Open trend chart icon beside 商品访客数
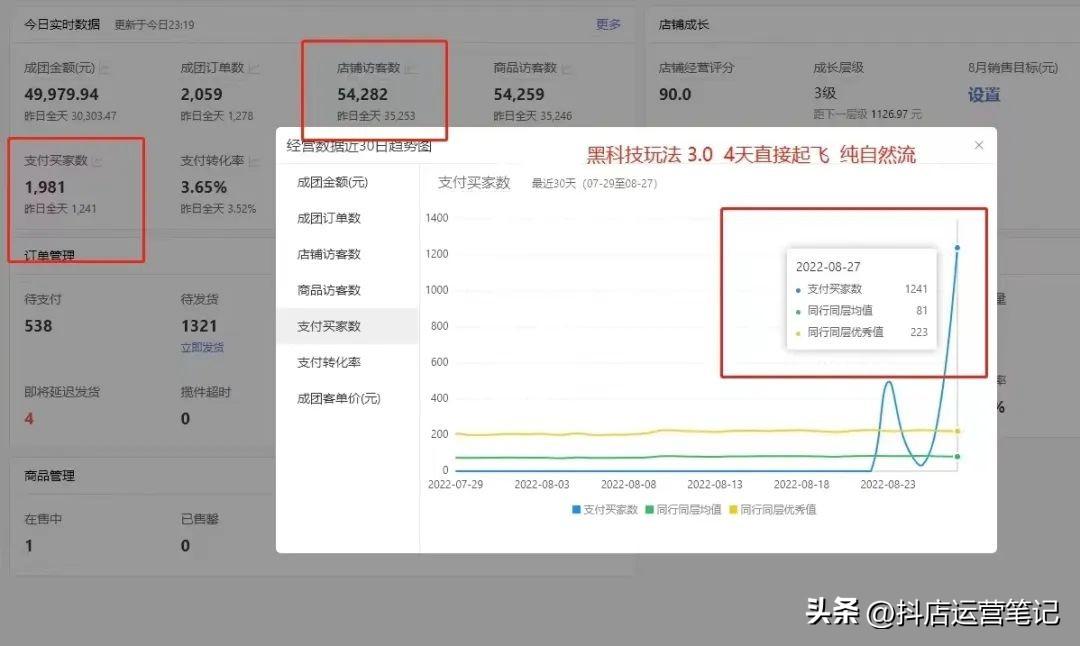 point(567,68)
